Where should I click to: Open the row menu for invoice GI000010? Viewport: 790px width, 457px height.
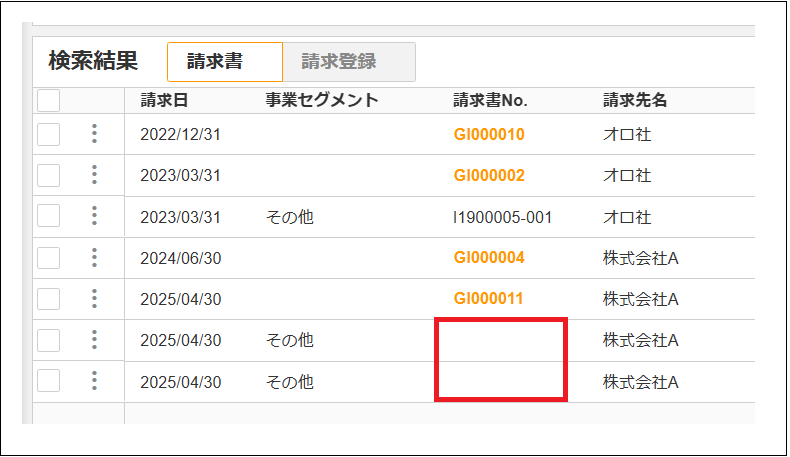pos(94,134)
